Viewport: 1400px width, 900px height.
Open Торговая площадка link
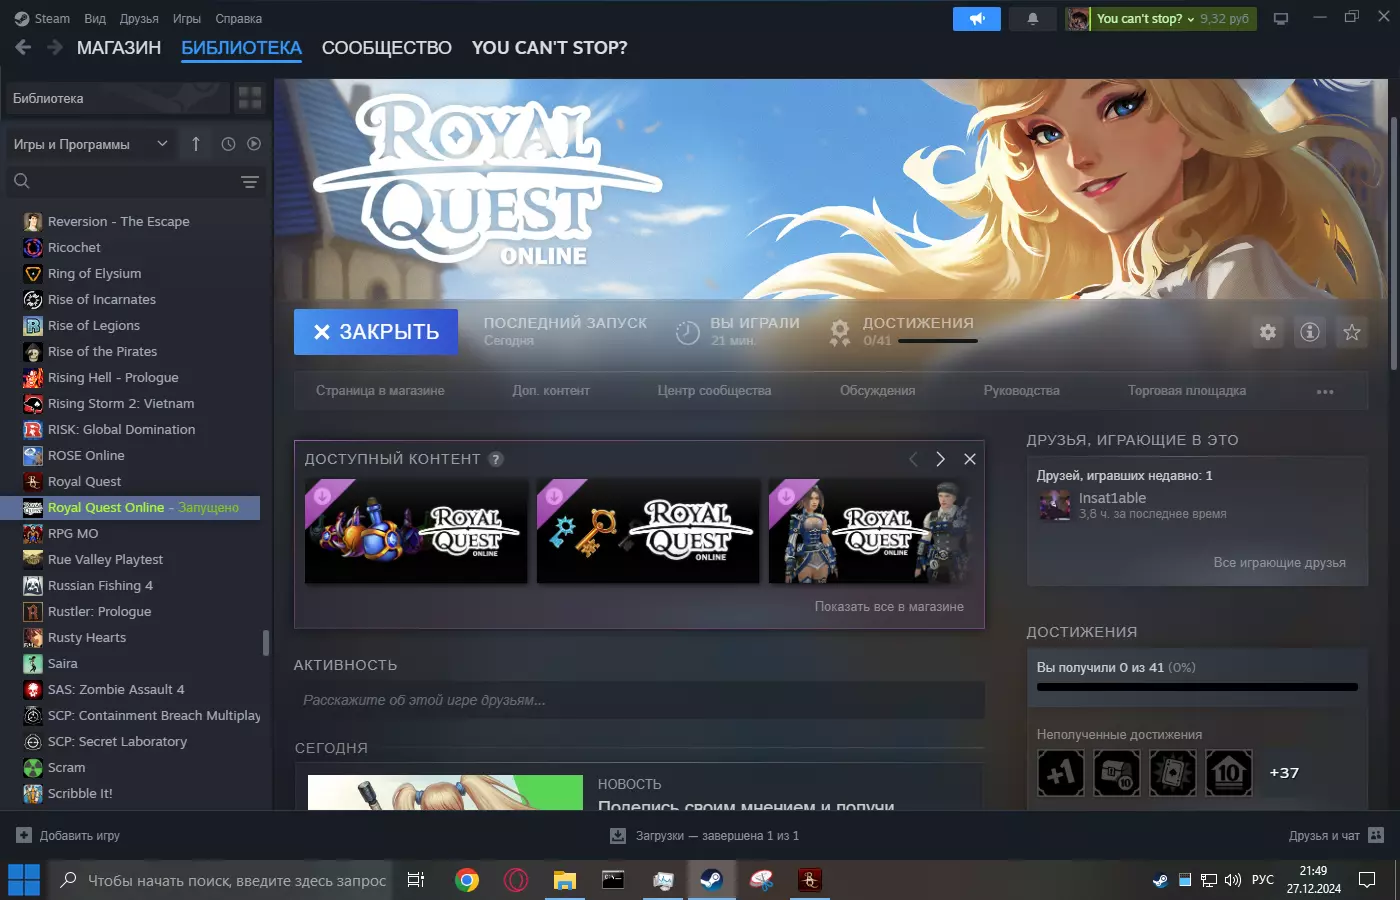pos(1187,391)
